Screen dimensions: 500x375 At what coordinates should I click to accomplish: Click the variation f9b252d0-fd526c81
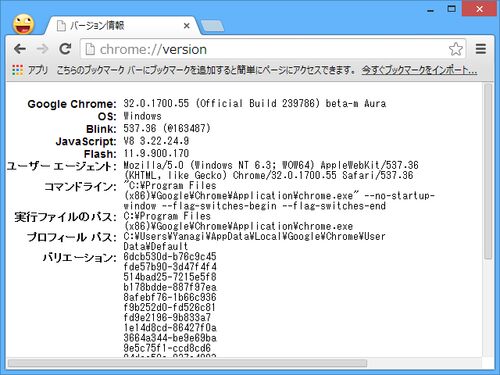[169, 307]
